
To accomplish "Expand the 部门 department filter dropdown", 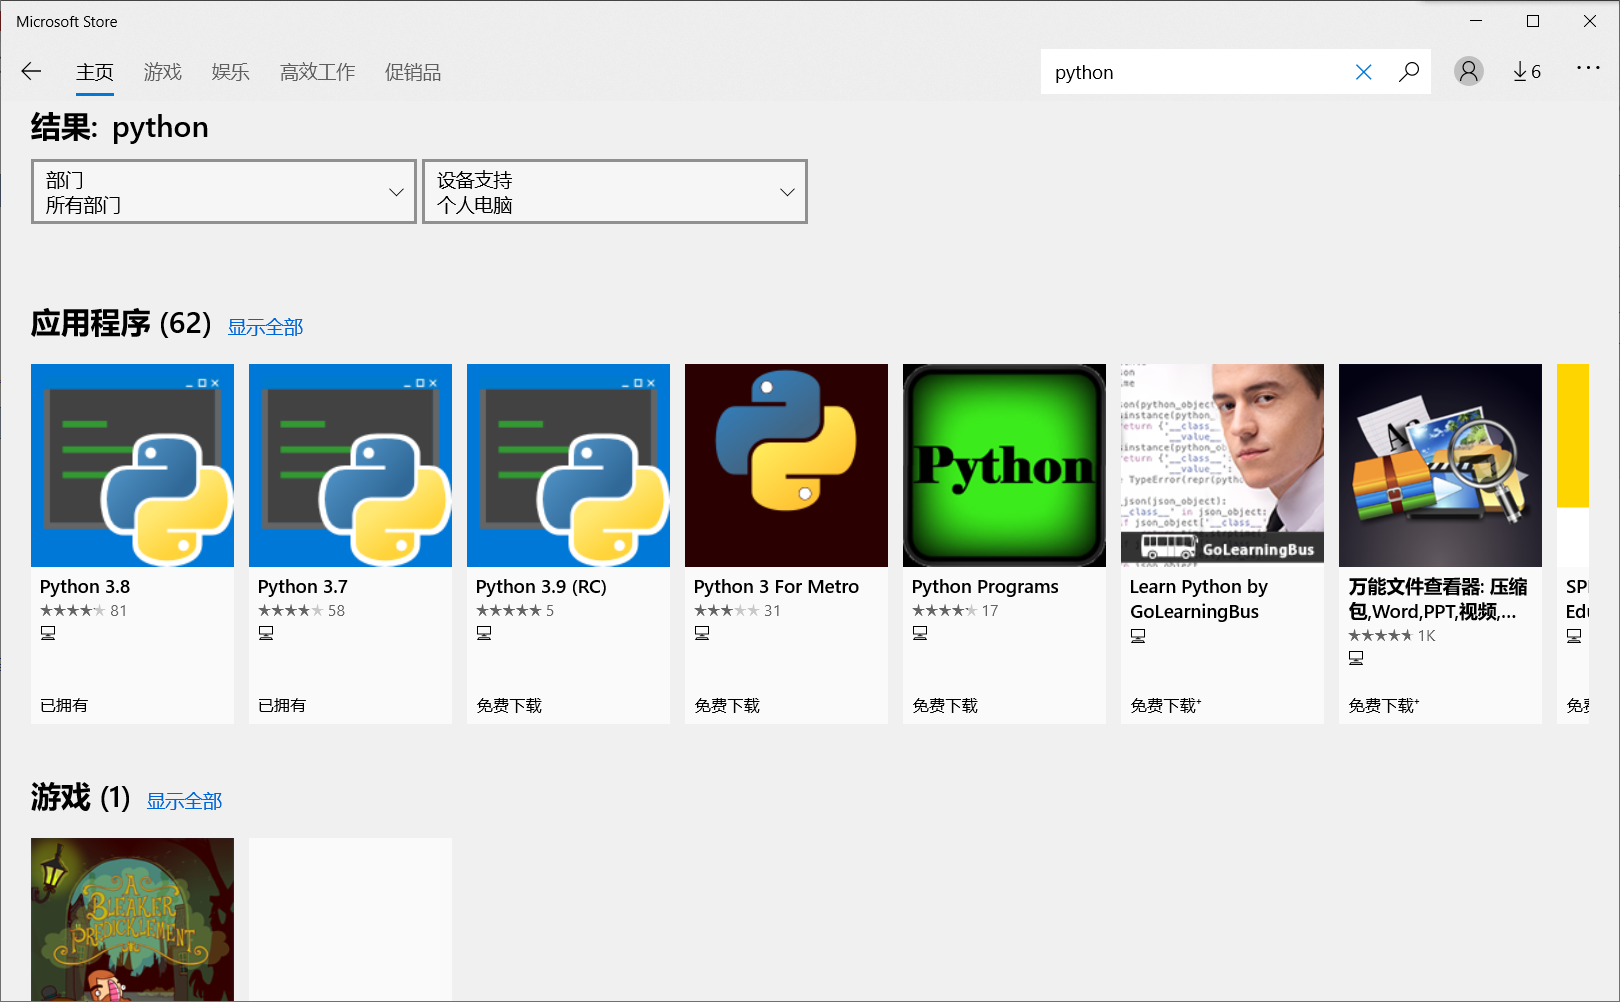I will click(224, 192).
